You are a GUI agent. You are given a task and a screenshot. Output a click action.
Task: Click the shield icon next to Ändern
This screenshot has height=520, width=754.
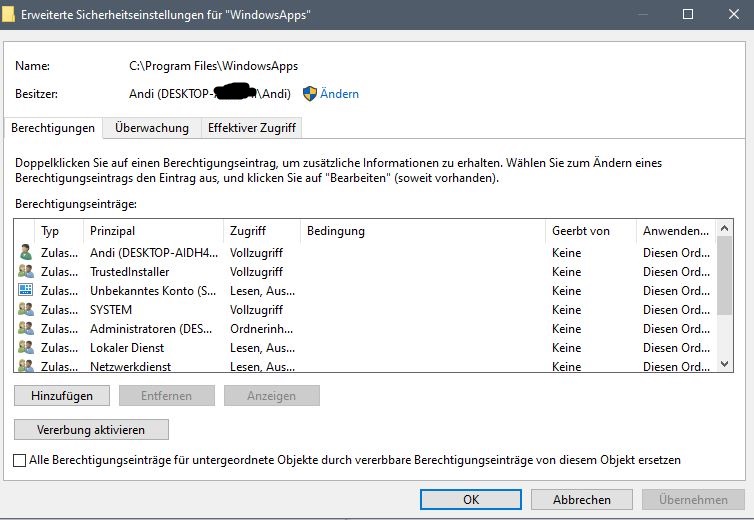point(310,93)
